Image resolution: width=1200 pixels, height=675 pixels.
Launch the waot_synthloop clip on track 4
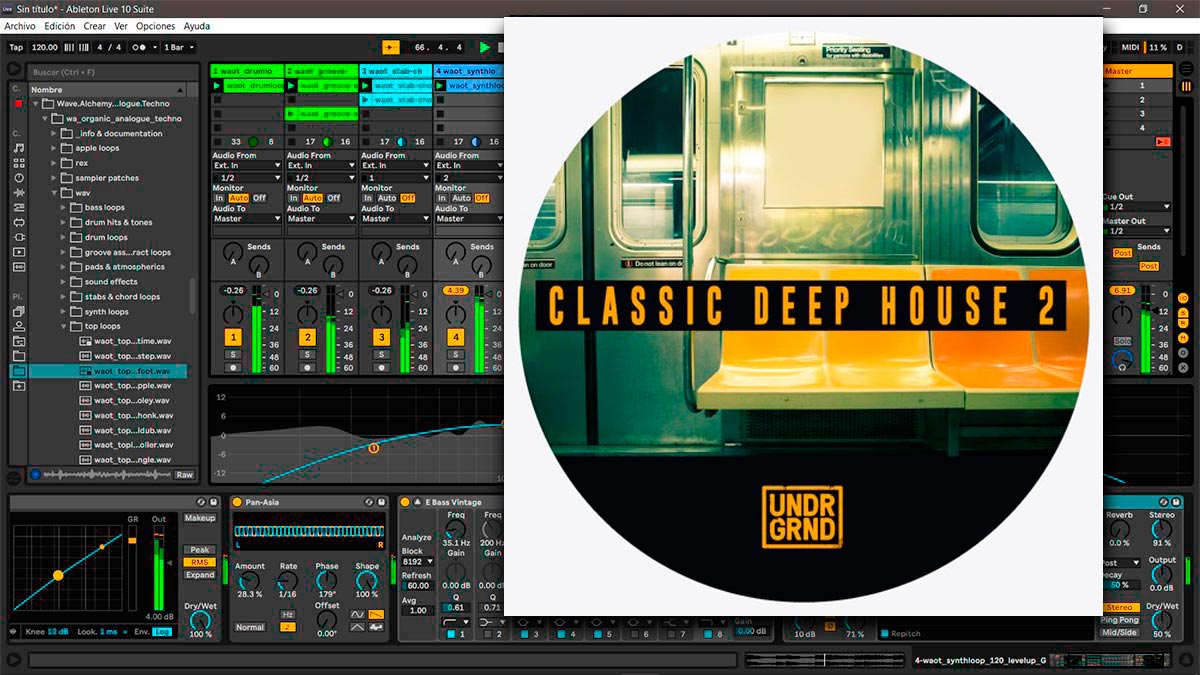click(x=441, y=86)
